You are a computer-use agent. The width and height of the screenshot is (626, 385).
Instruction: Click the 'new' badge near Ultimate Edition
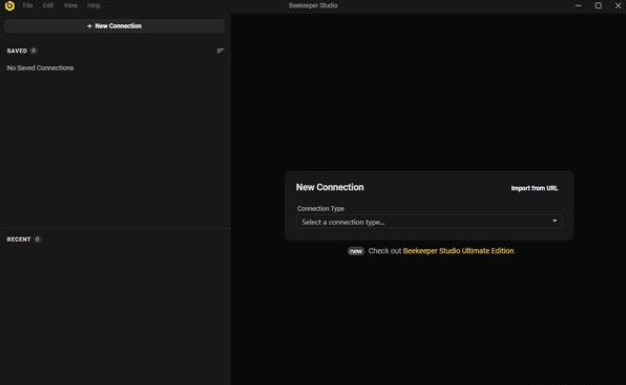pyautogui.click(x=356, y=251)
